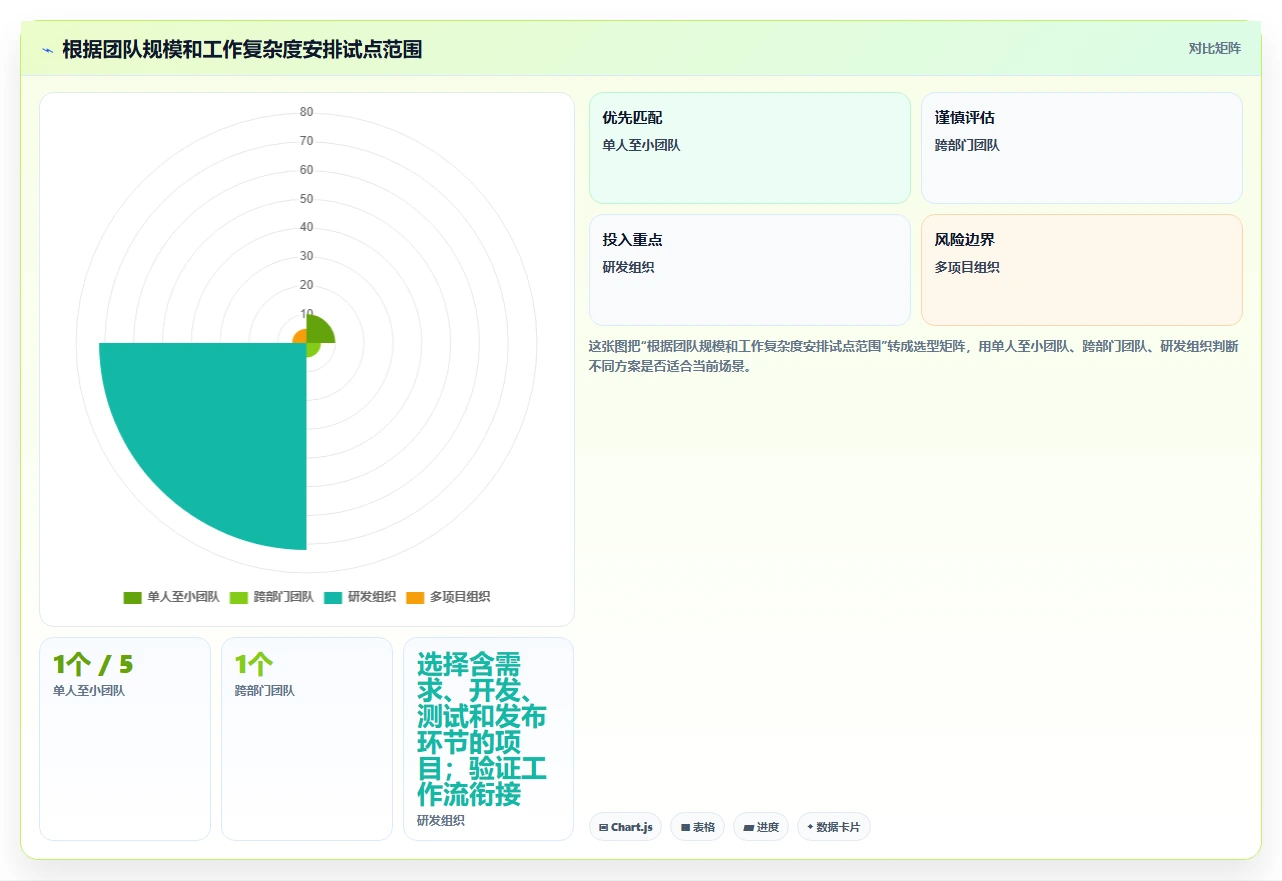Click the dark green 单人至小团队 chart segment

click(x=317, y=332)
